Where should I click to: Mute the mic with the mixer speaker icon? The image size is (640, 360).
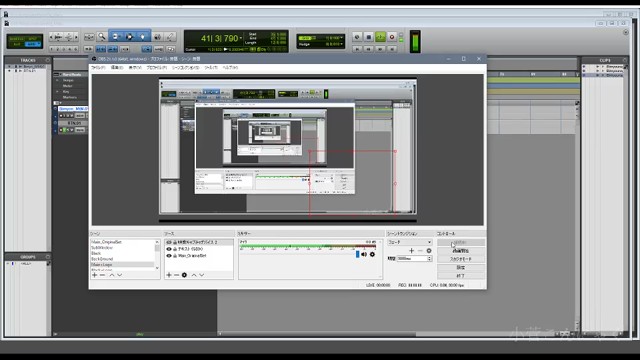click(x=364, y=254)
